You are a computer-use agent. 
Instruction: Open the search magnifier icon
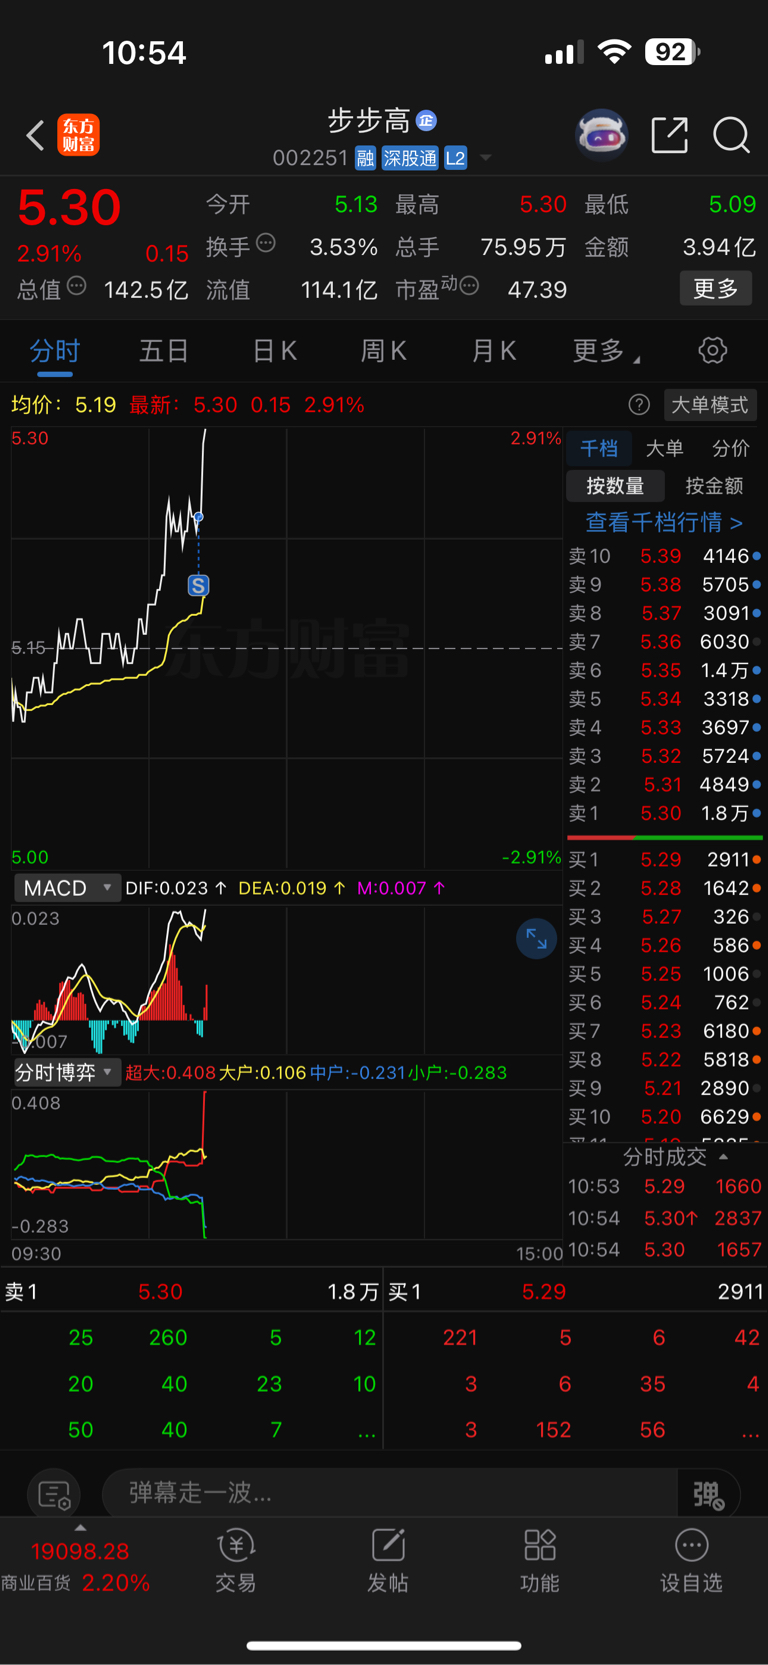731,135
